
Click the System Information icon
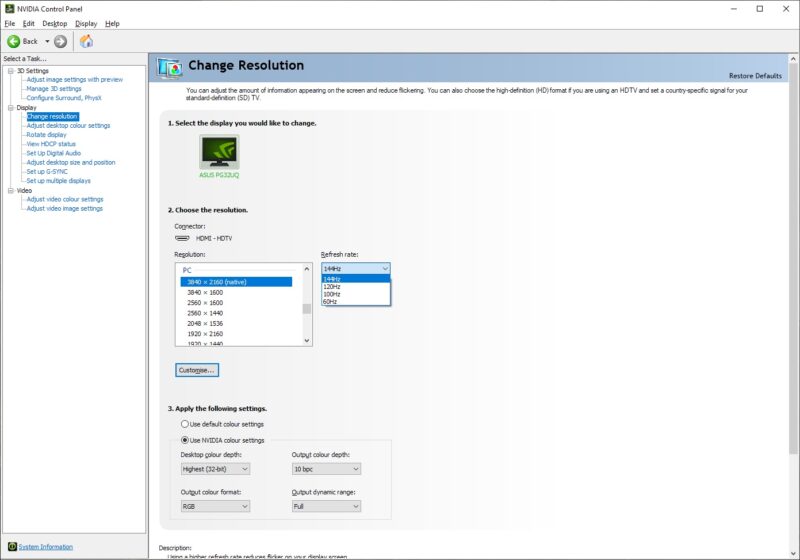12,547
